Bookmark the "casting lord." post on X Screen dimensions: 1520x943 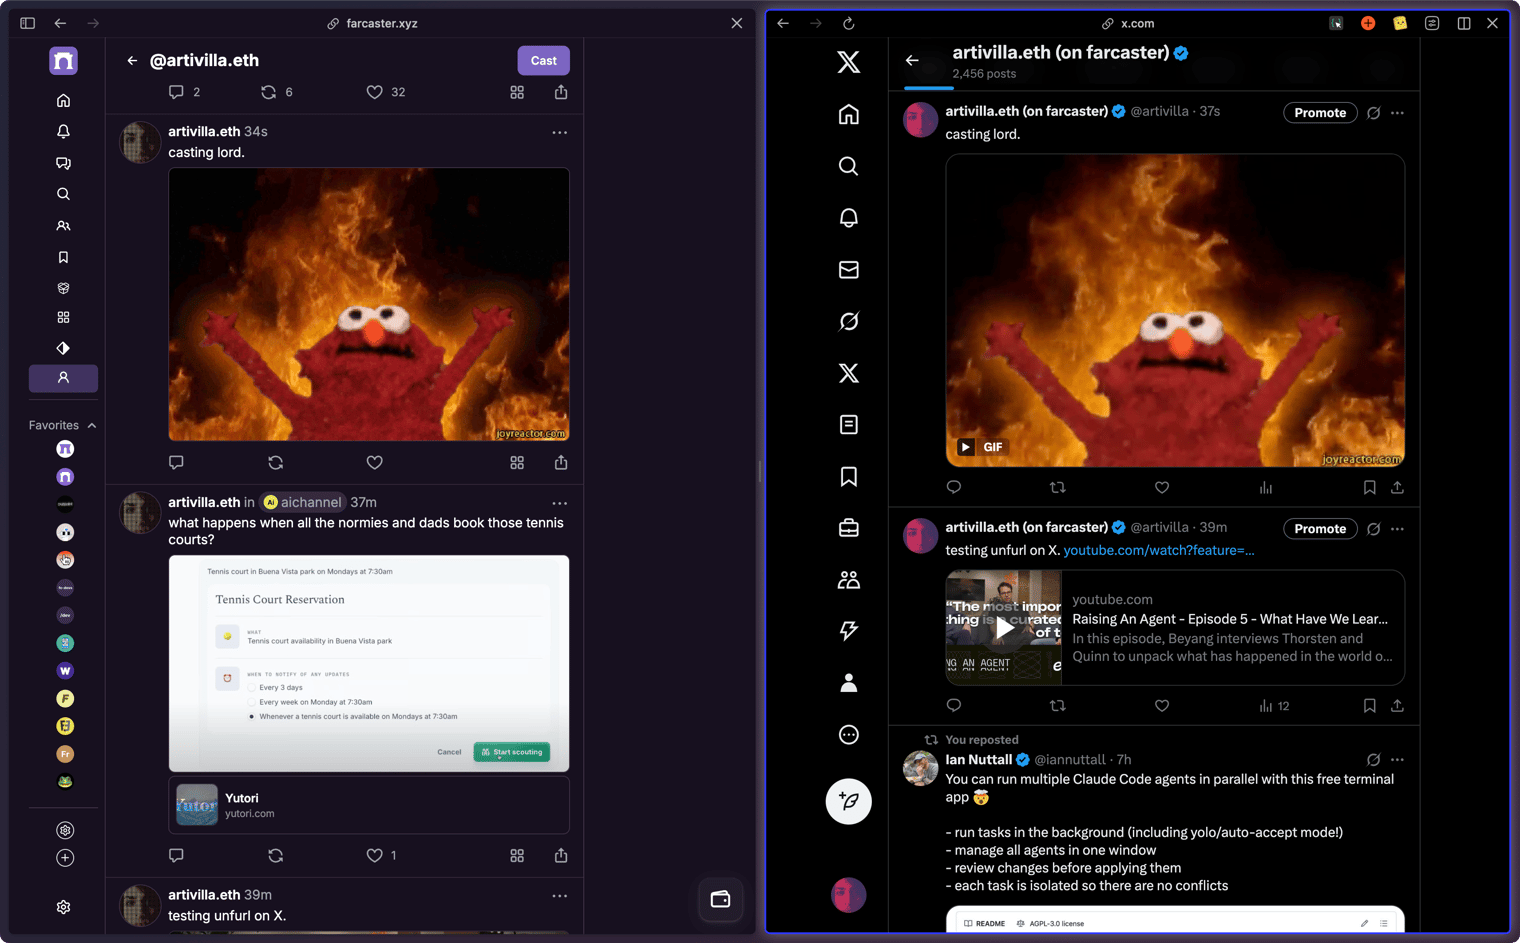coord(1369,488)
